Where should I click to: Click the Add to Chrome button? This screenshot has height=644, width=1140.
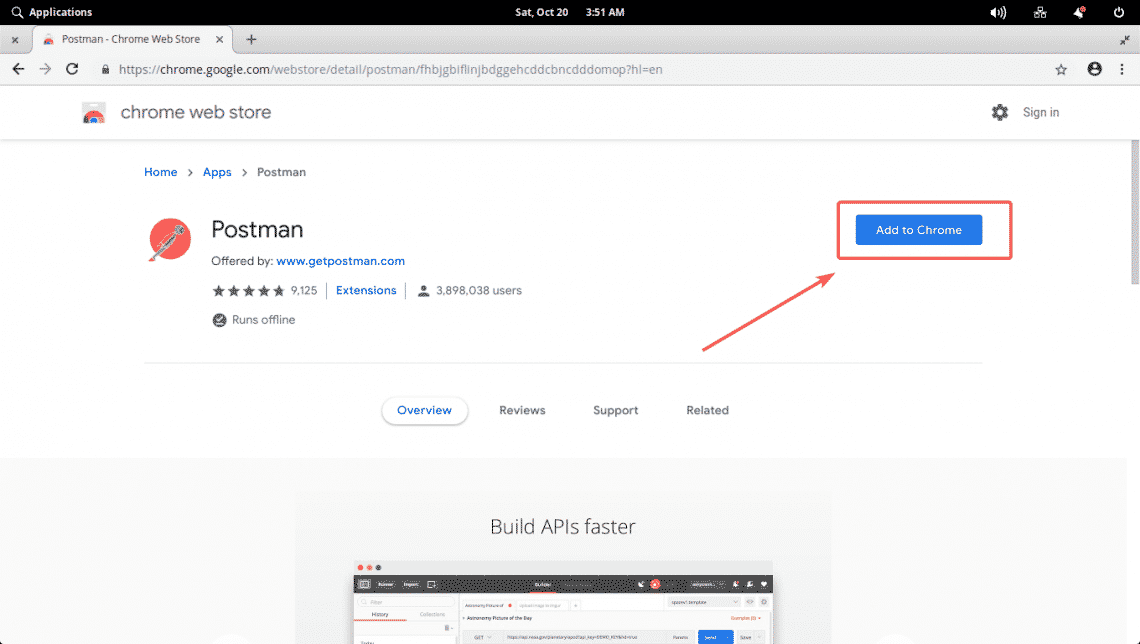point(918,230)
